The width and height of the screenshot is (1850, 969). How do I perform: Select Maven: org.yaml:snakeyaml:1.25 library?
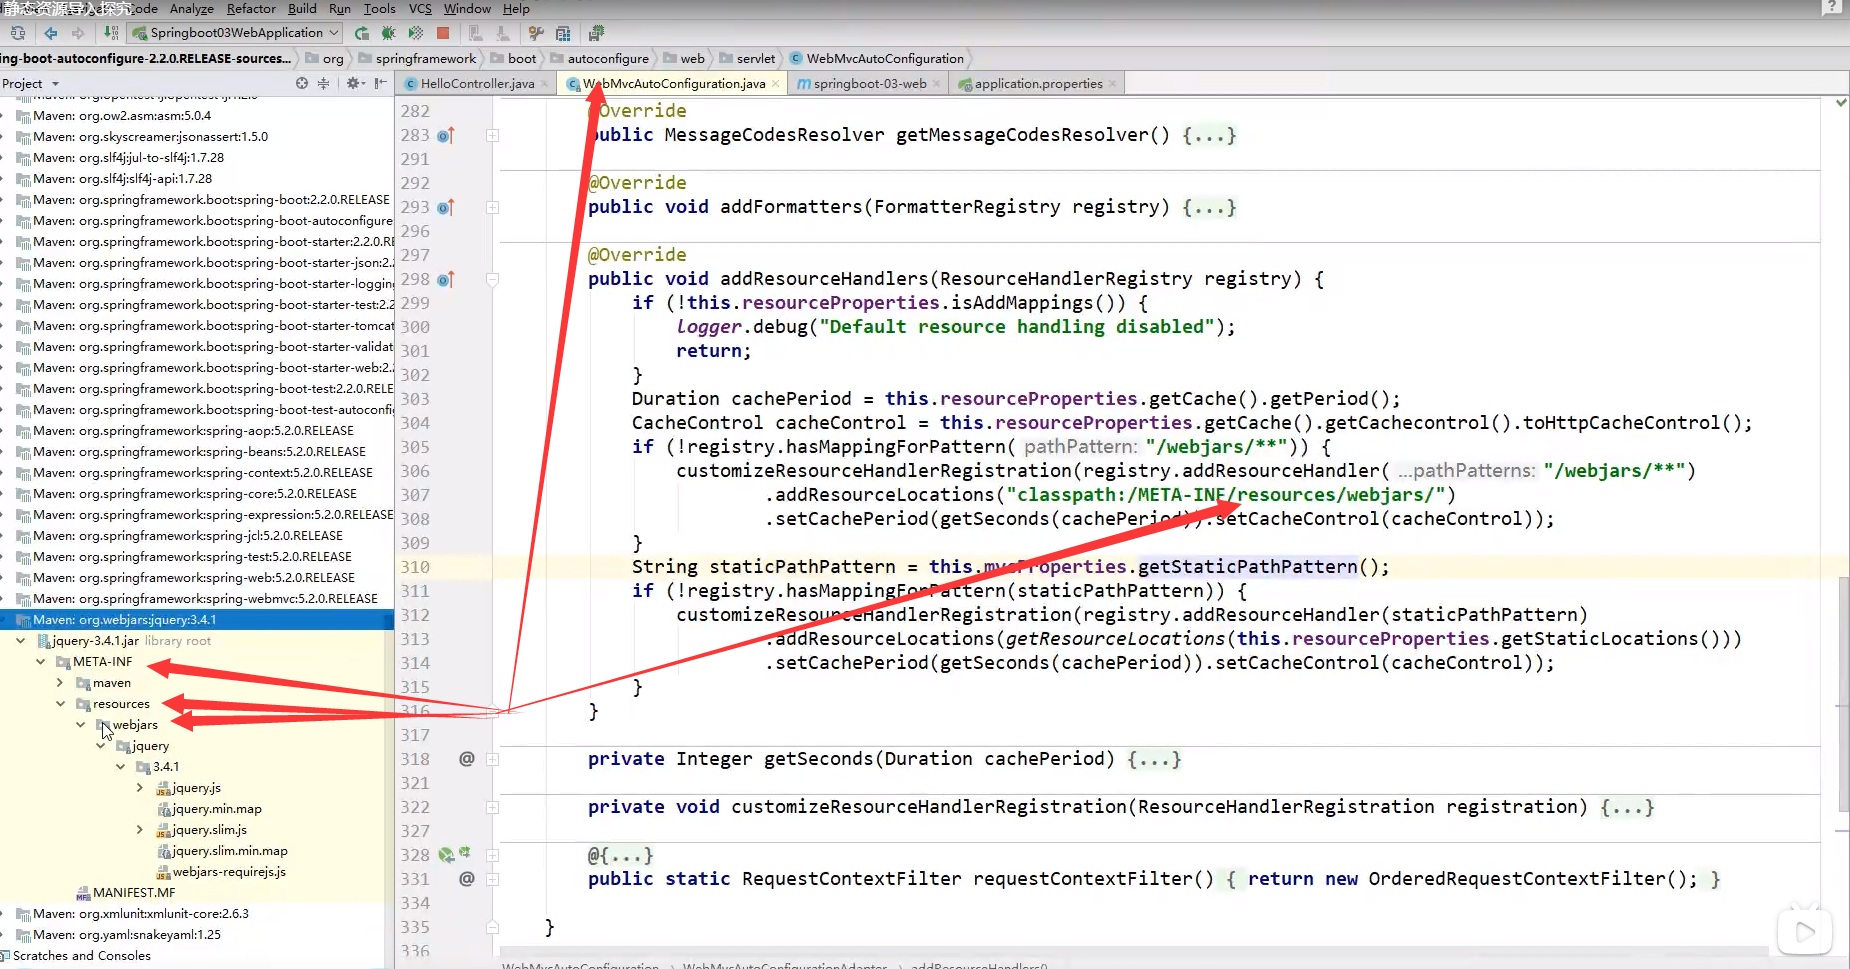pyautogui.click(x=118, y=935)
